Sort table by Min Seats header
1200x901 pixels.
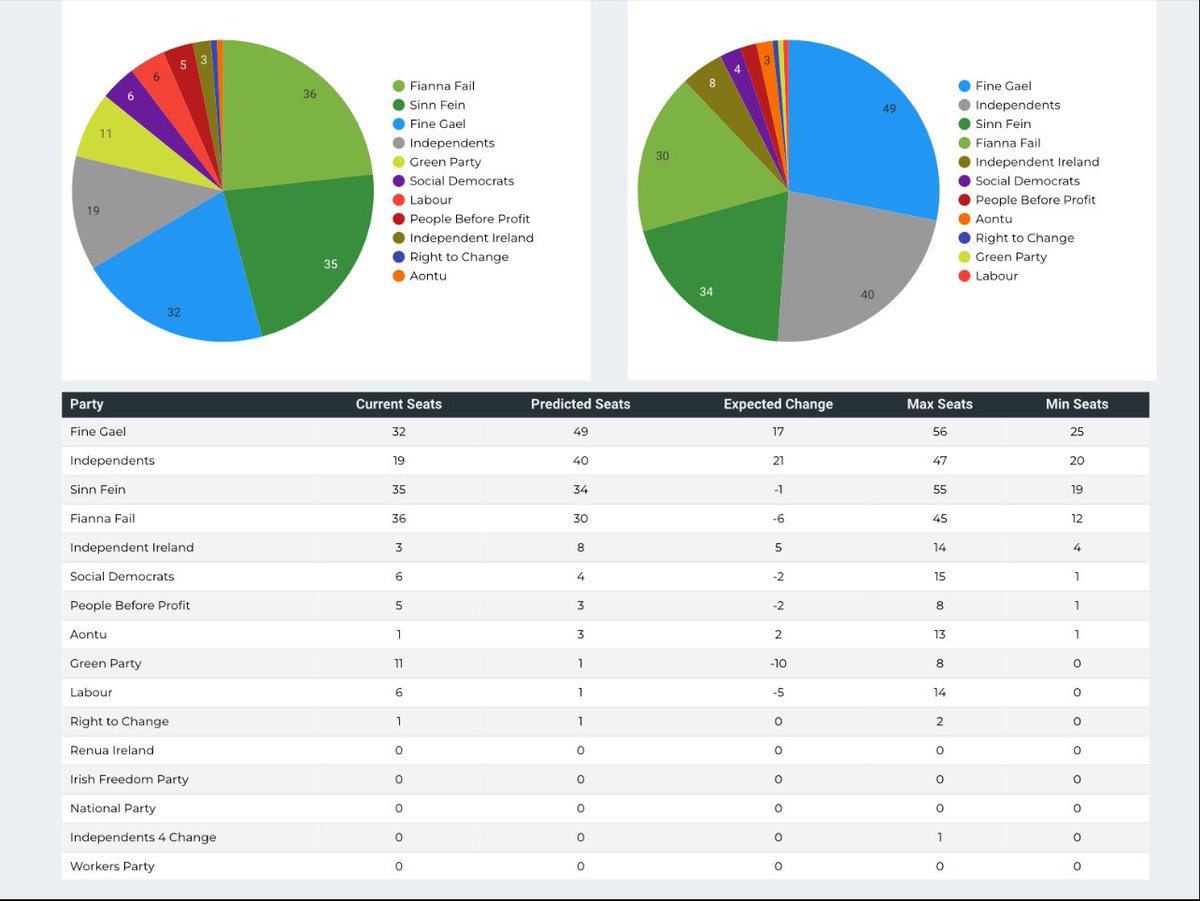pos(1077,404)
